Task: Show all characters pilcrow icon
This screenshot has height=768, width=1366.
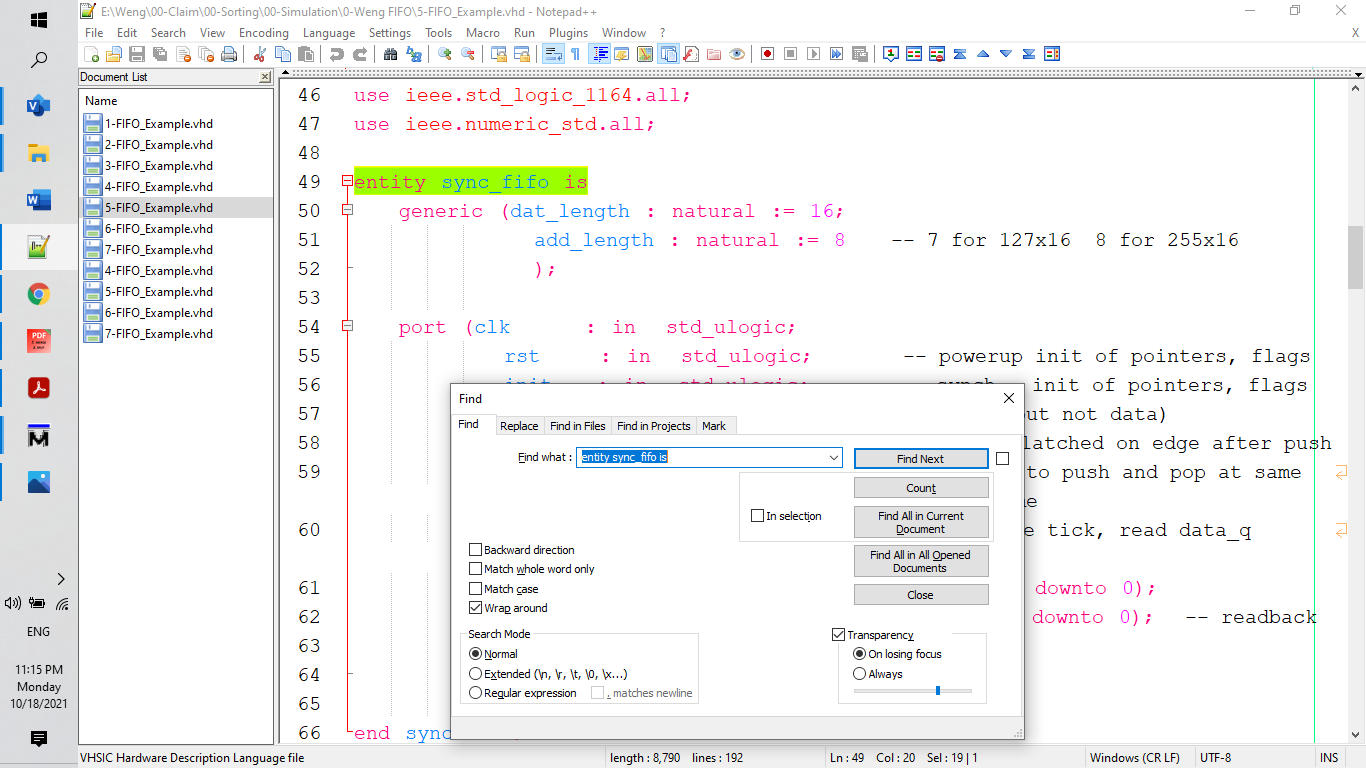Action: (575, 54)
